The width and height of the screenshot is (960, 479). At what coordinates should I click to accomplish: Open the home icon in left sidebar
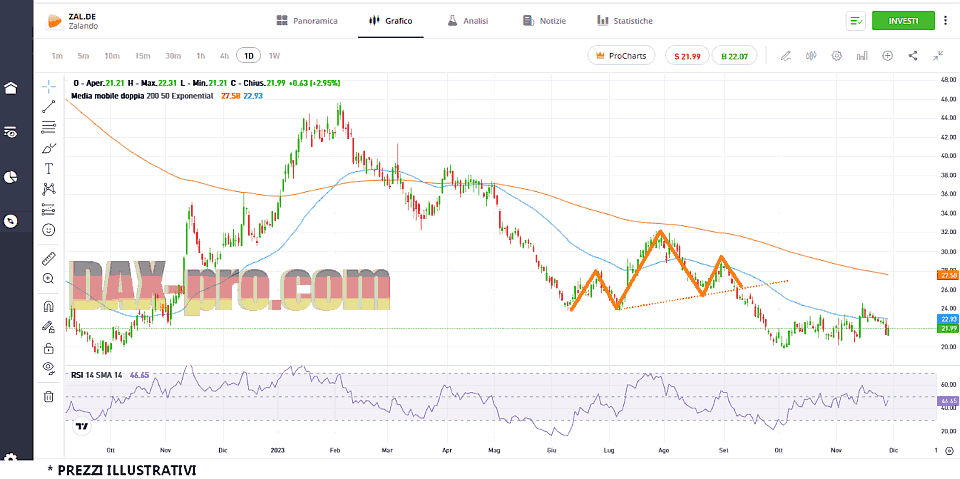10,88
